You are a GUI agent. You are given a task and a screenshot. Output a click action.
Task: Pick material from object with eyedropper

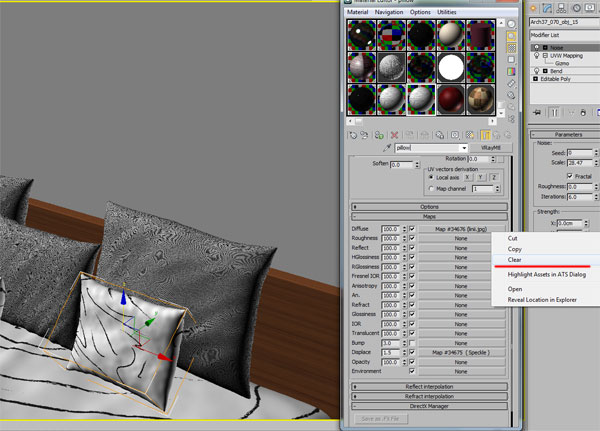click(x=387, y=148)
